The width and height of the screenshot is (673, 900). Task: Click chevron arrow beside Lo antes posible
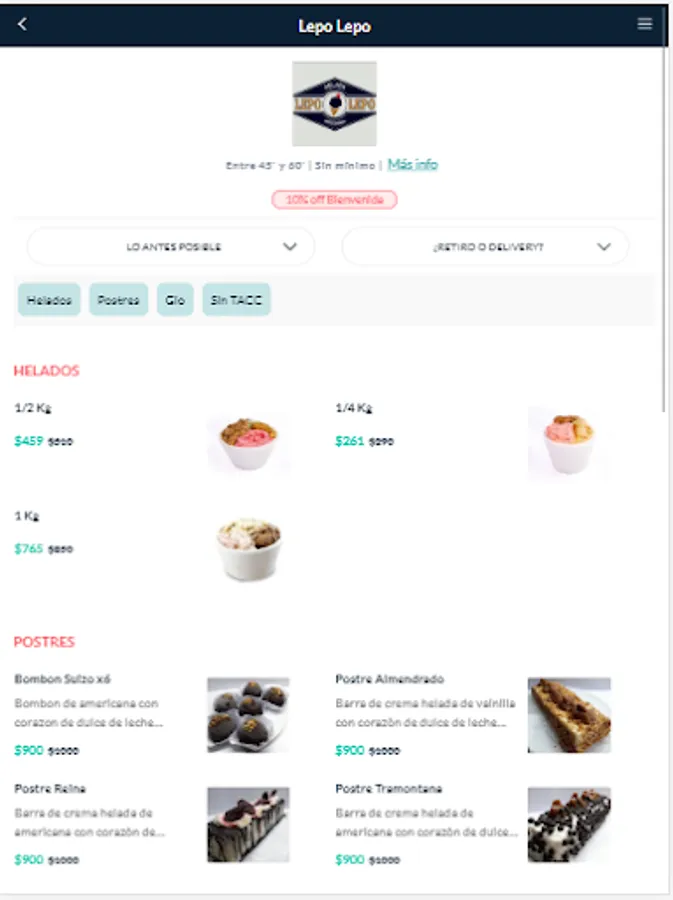(290, 246)
